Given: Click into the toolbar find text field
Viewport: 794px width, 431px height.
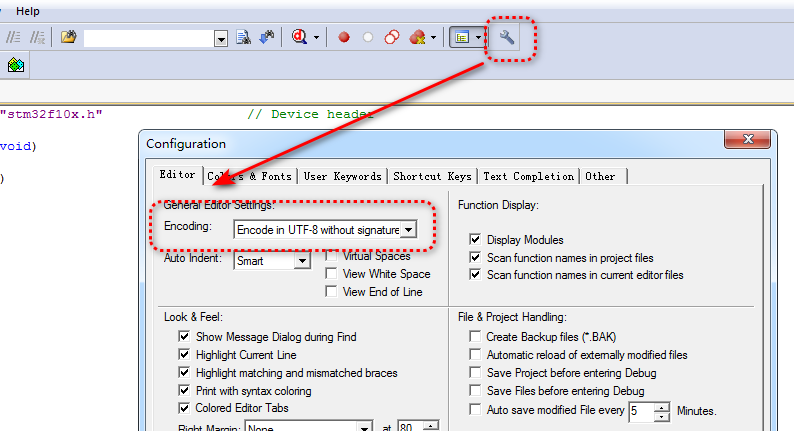Looking at the screenshot, I should tap(149, 38).
